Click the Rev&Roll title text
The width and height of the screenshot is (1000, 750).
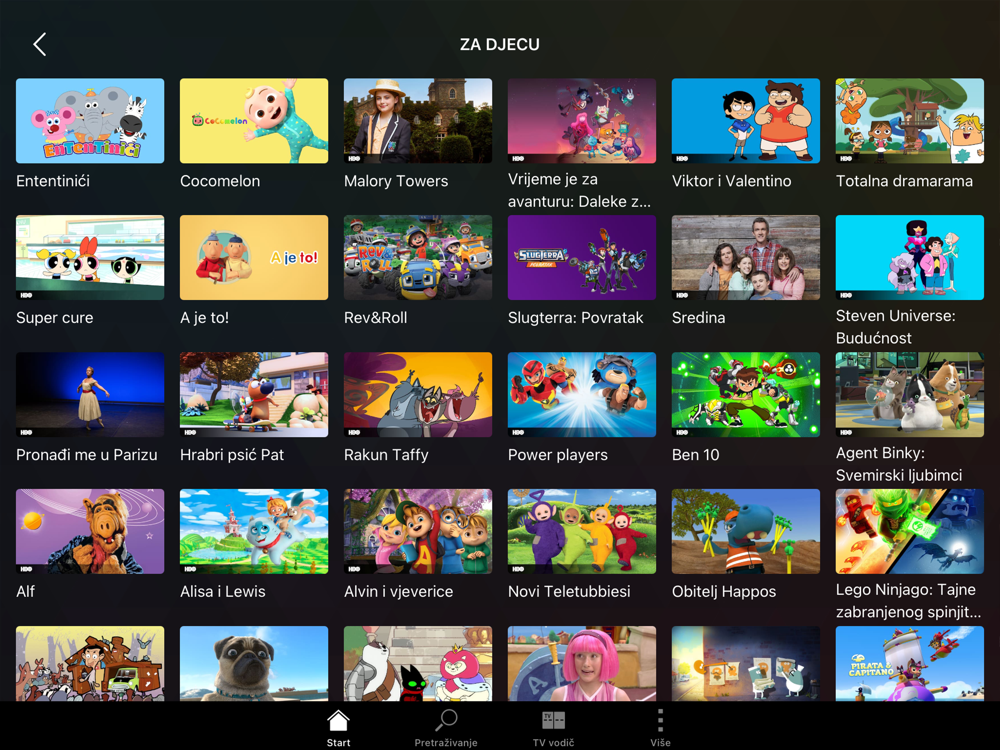tap(376, 318)
